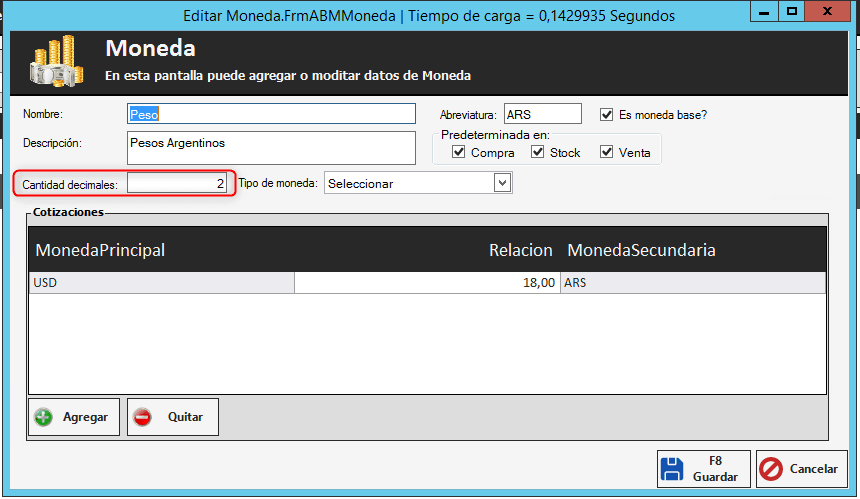This screenshot has width=860, height=499.
Task: Click the Abreviatura field containing ARS
Action: click(541, 114)
